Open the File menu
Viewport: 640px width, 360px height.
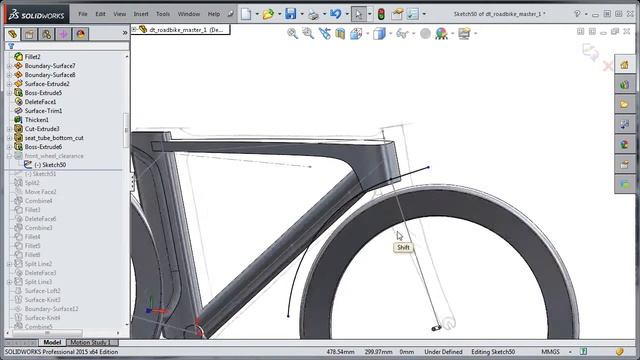coord(82,14)
